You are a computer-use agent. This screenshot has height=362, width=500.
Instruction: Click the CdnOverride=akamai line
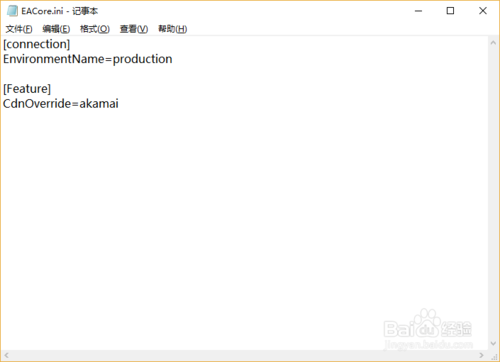pyautogui.click(x=61, y=104)
